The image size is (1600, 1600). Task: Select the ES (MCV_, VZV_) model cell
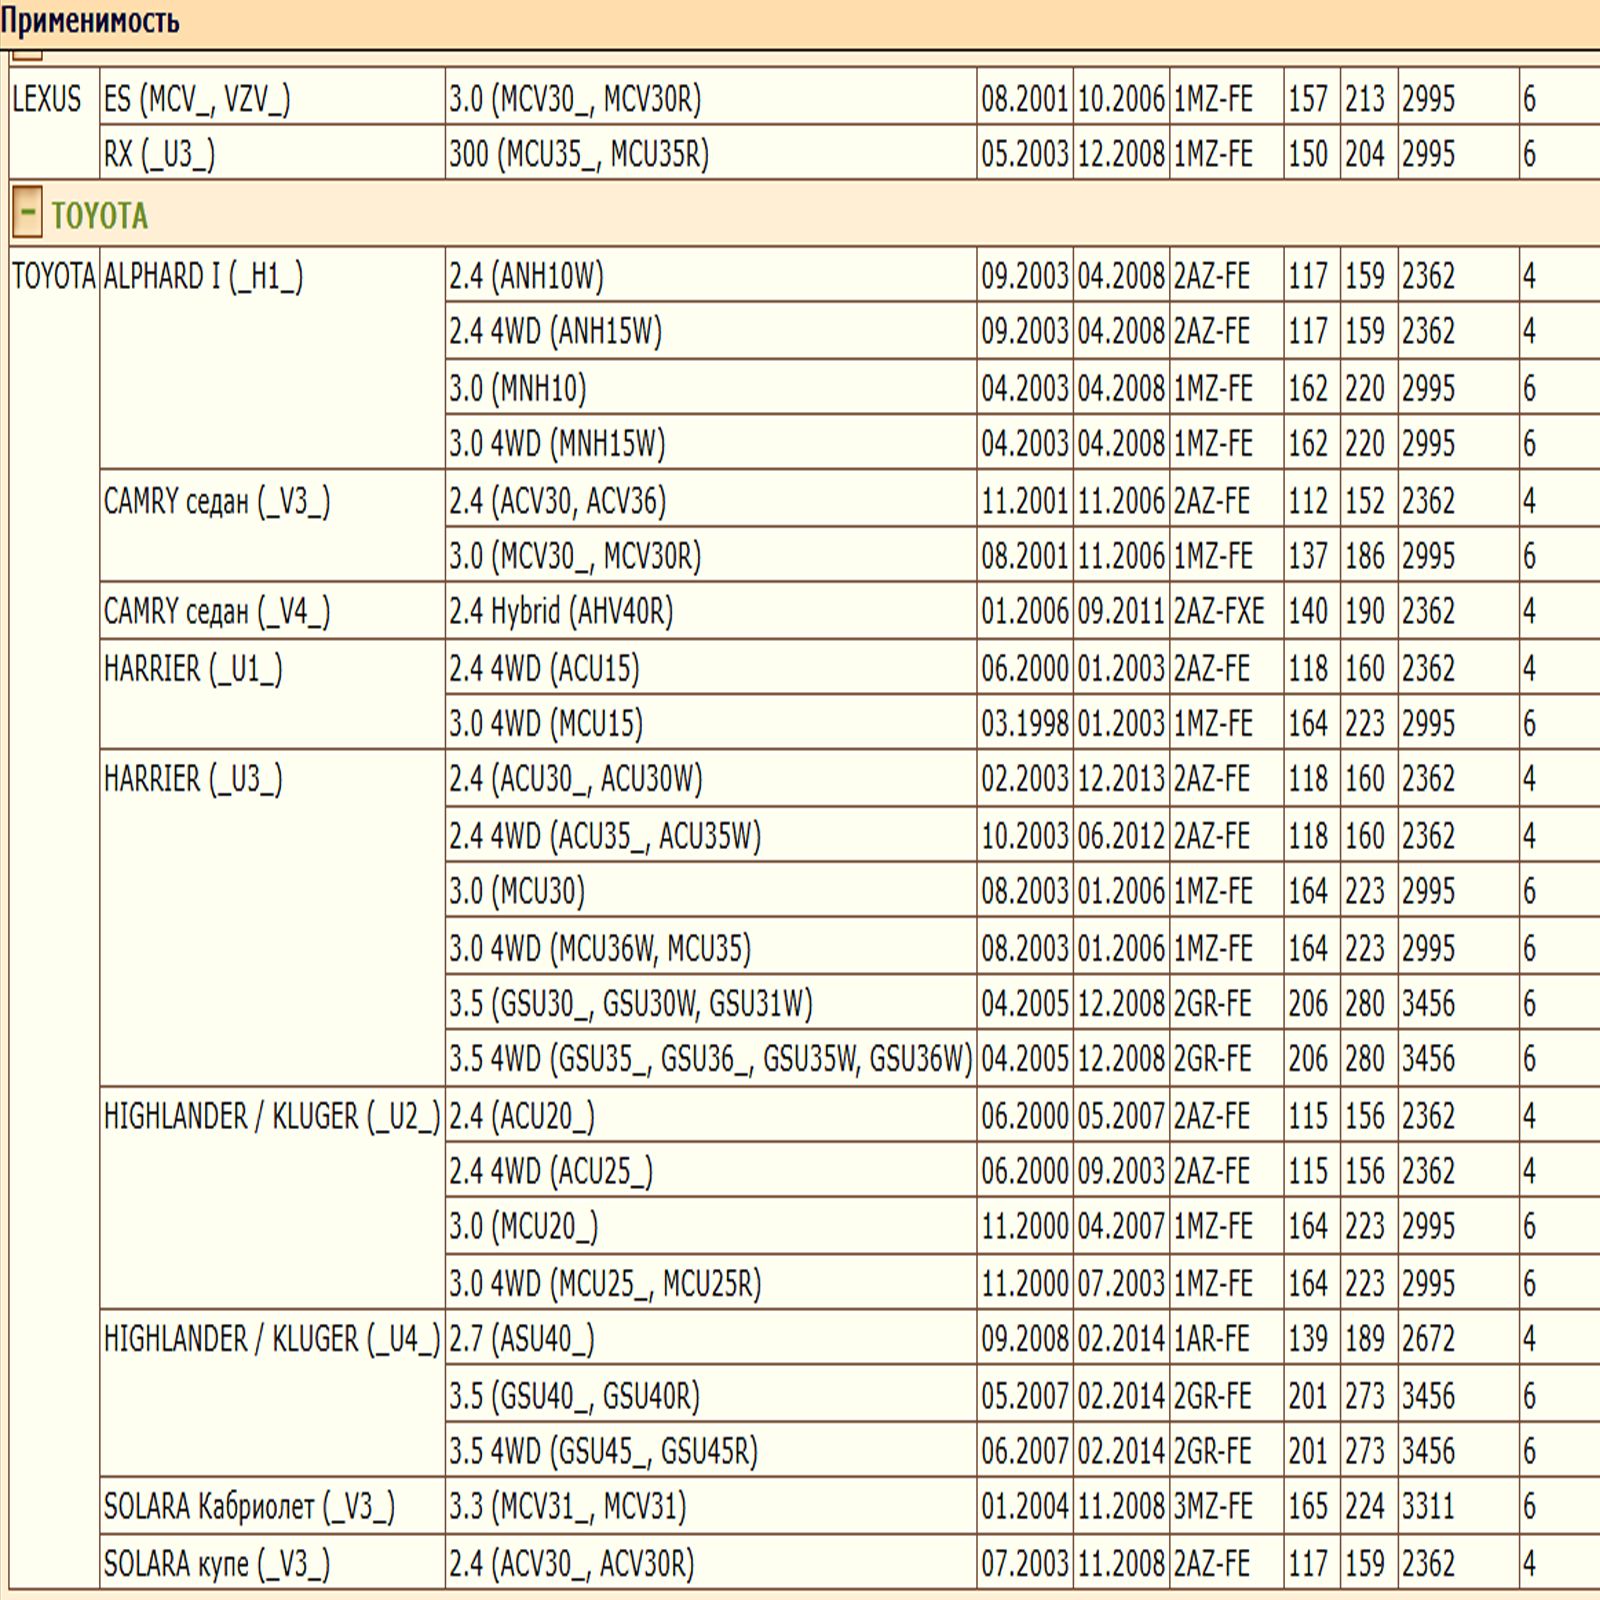[x=197, y=100]
